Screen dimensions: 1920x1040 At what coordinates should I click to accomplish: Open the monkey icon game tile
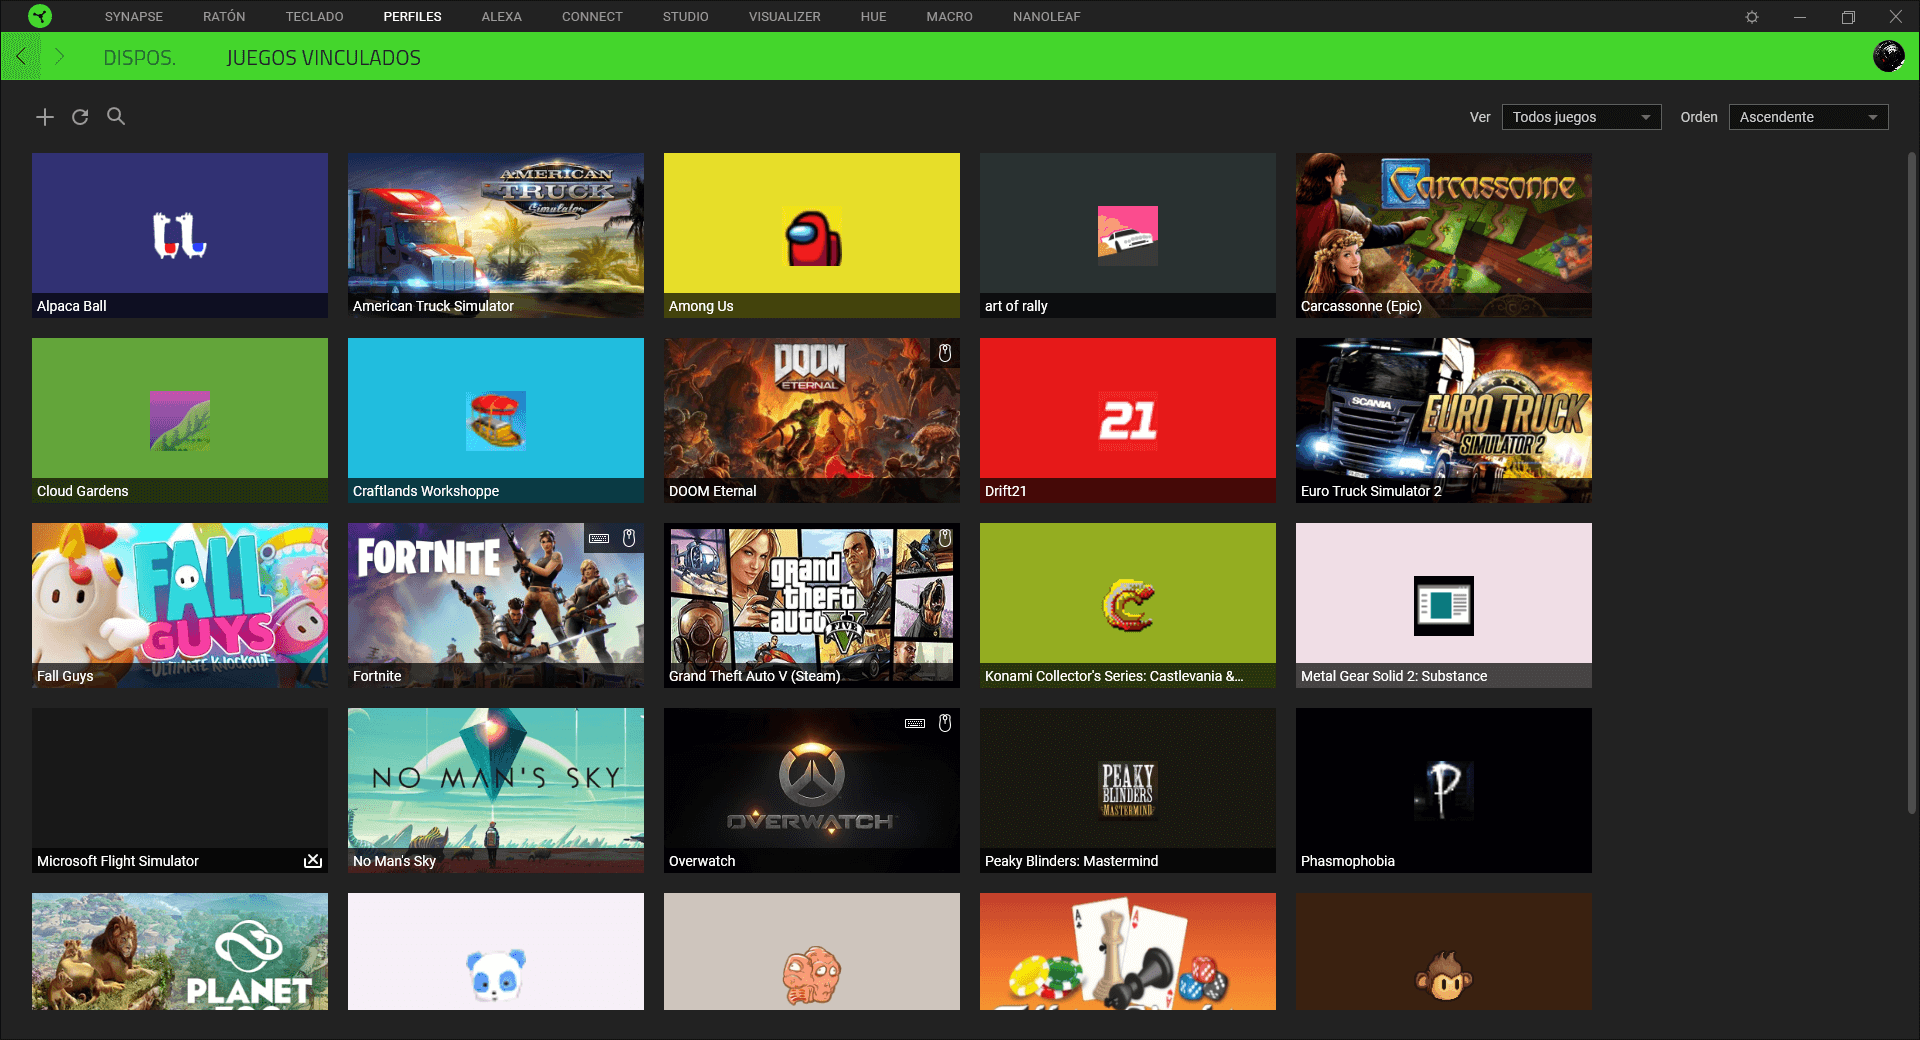coord(1444,952)
